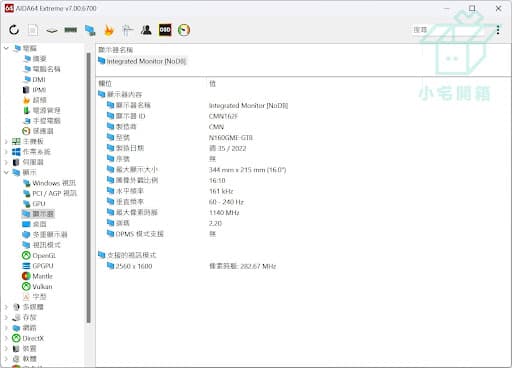This screenshot has width=512, height=368.
Task: Open the 視訊模式 tree item
Action: pos(41,245)
